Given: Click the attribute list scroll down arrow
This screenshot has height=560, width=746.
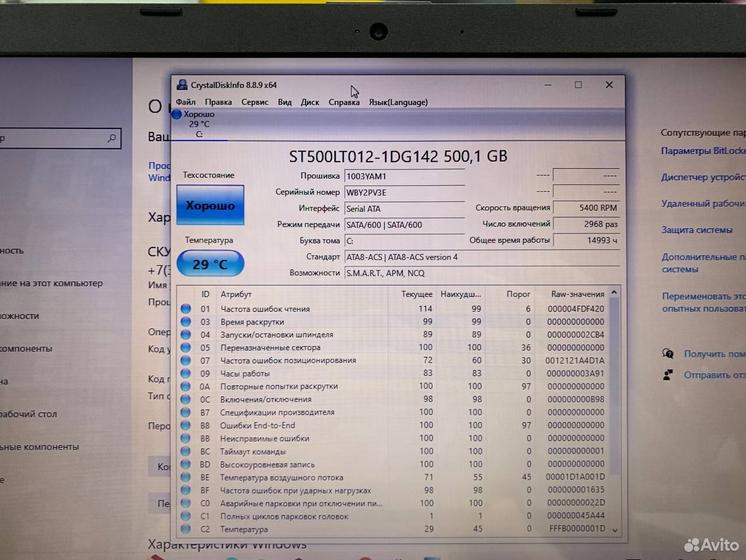Looking at the screenshot, I should point(614,530).
